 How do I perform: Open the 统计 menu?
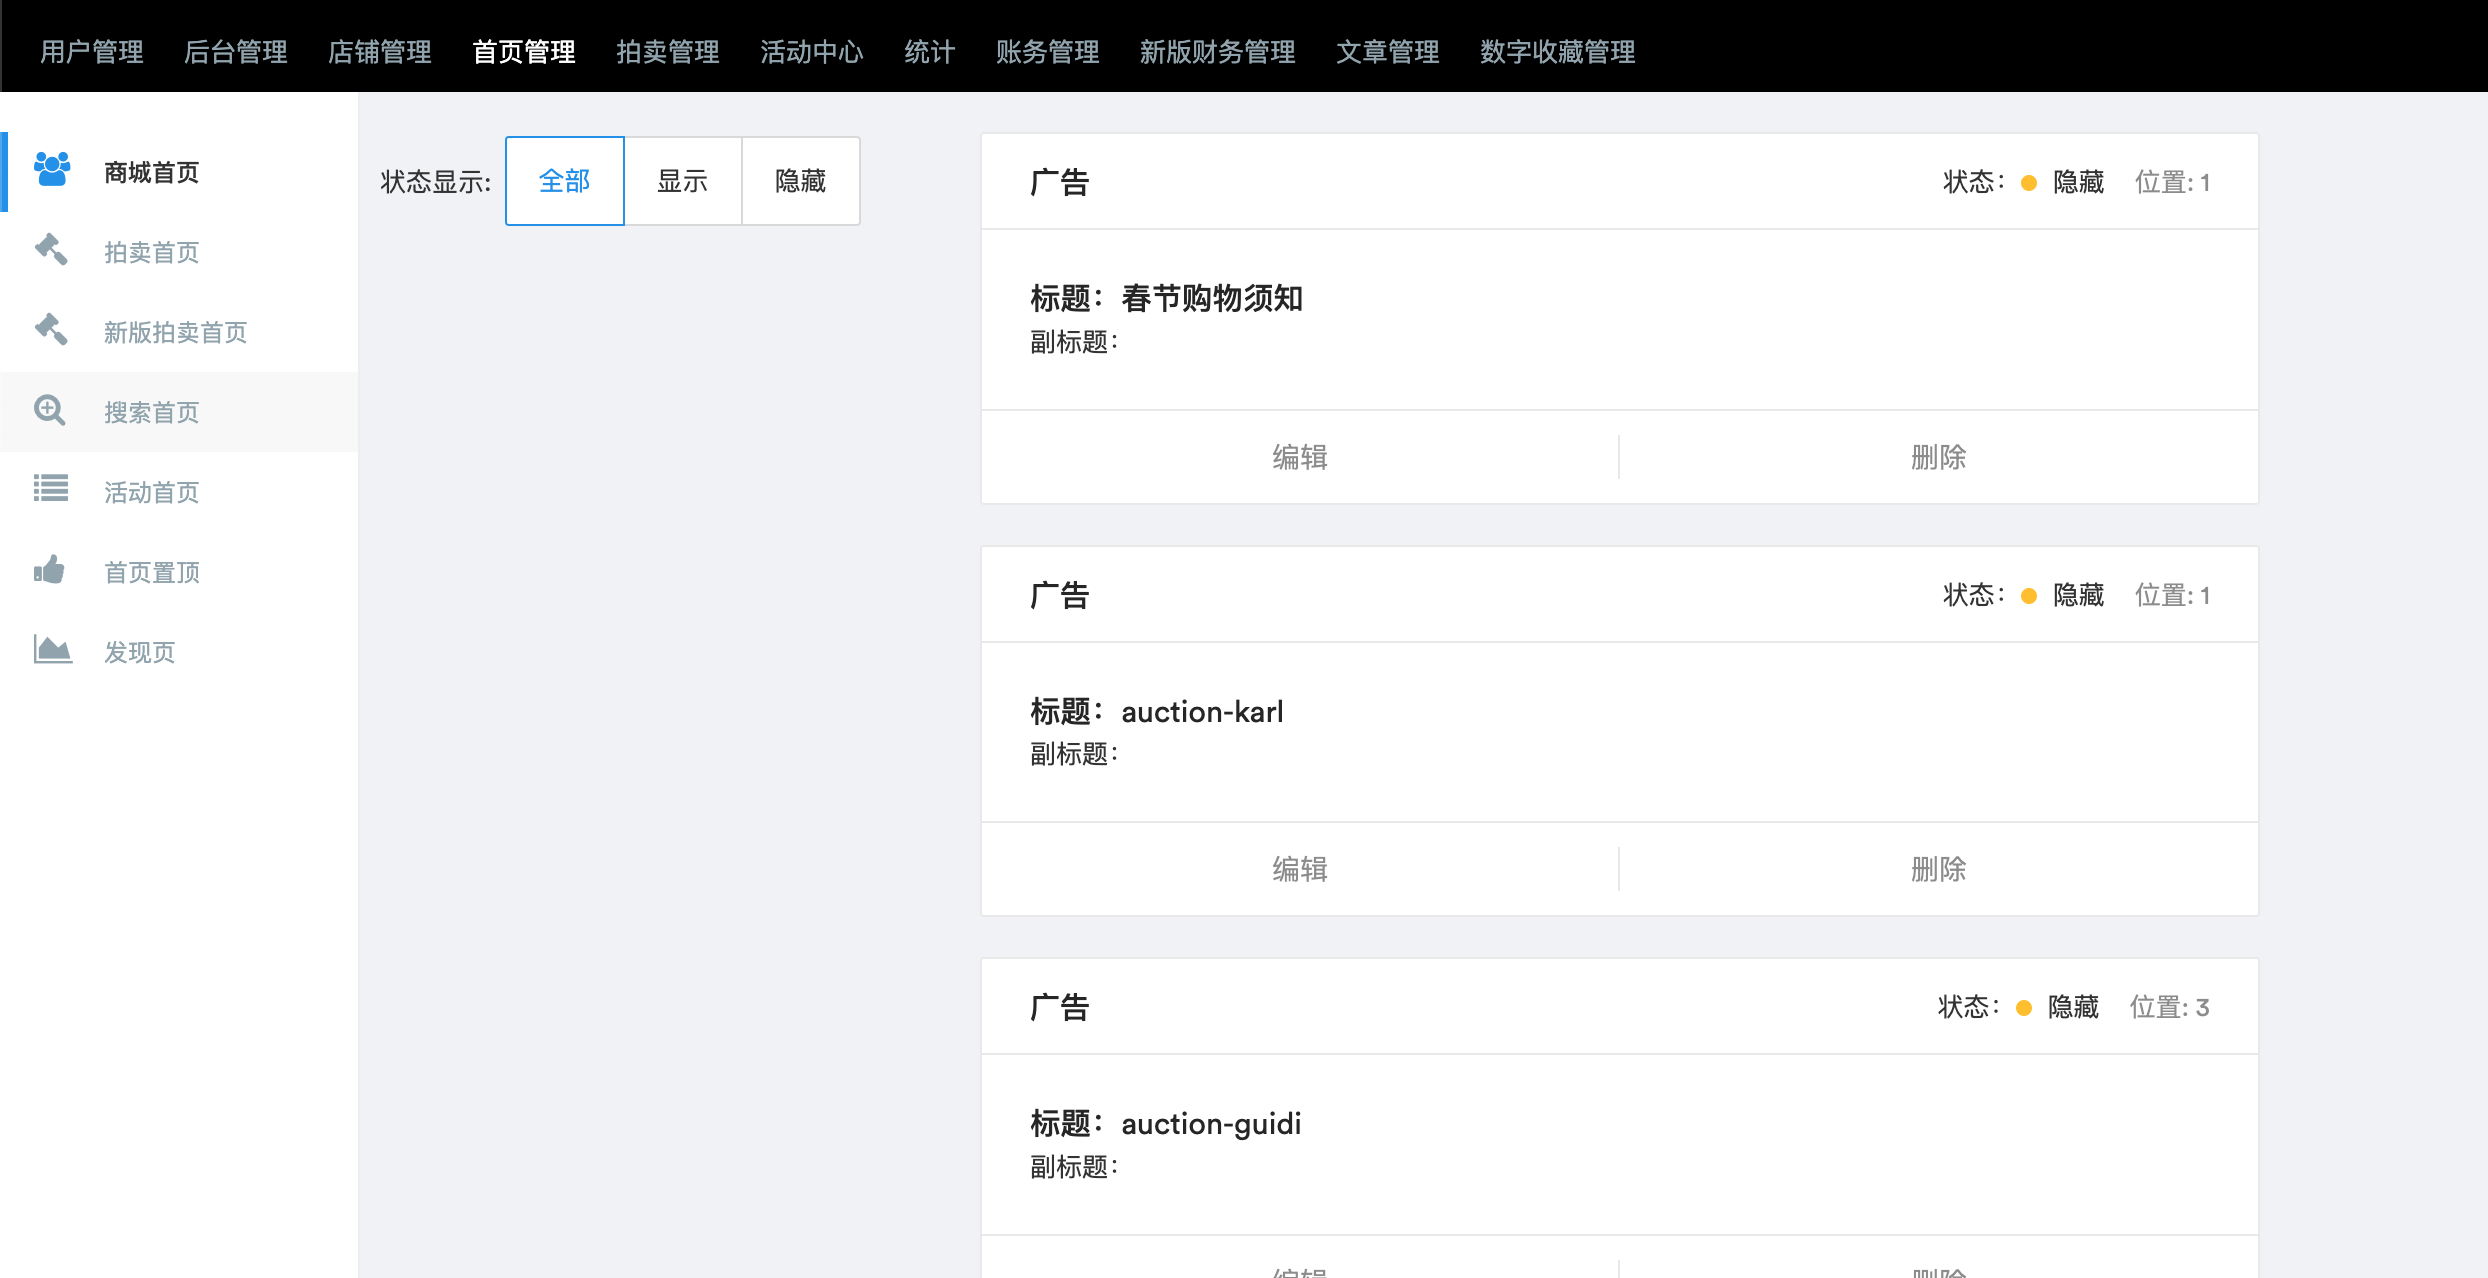(930, 51)
